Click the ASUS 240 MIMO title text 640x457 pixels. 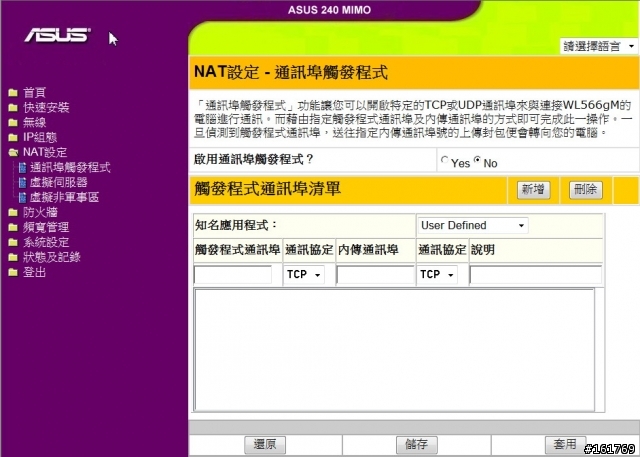(x=329, y=10)
